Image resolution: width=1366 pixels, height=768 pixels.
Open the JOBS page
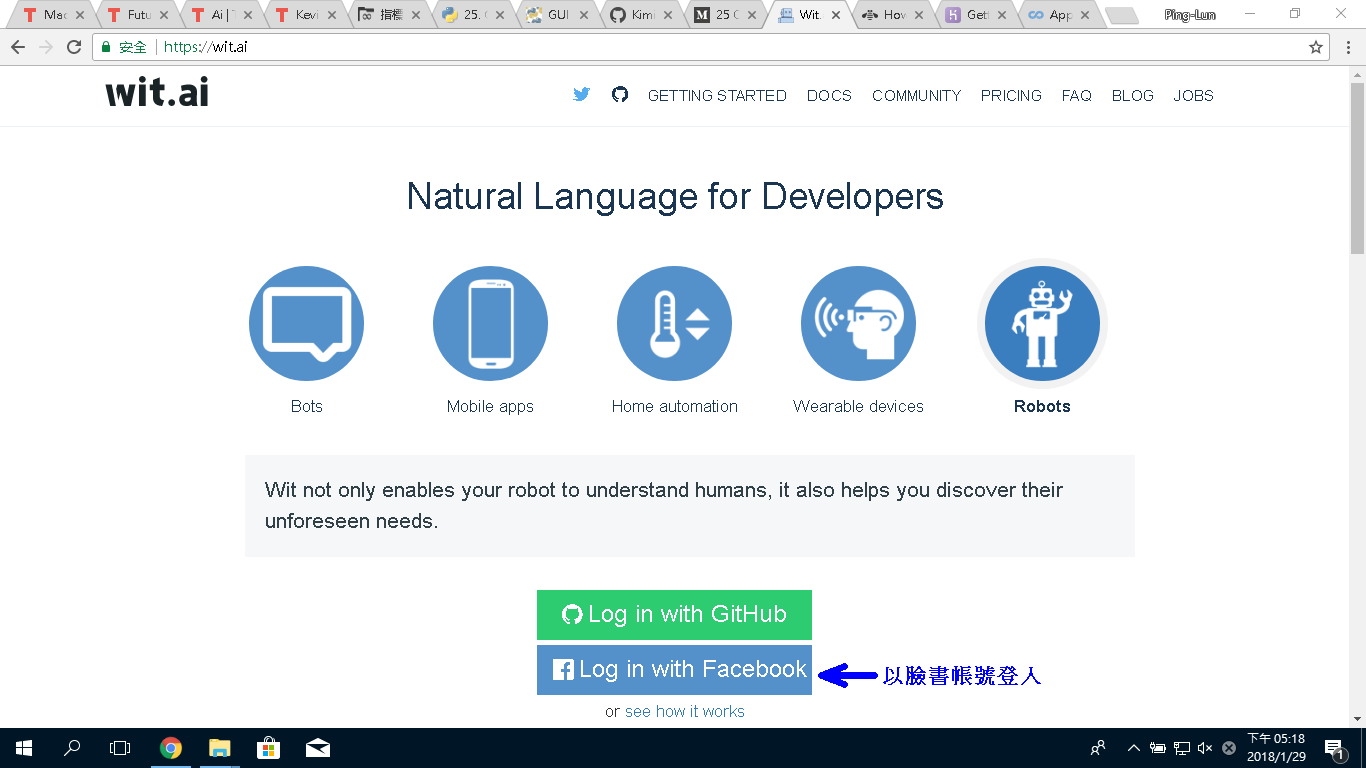(x=1193, y=96)
